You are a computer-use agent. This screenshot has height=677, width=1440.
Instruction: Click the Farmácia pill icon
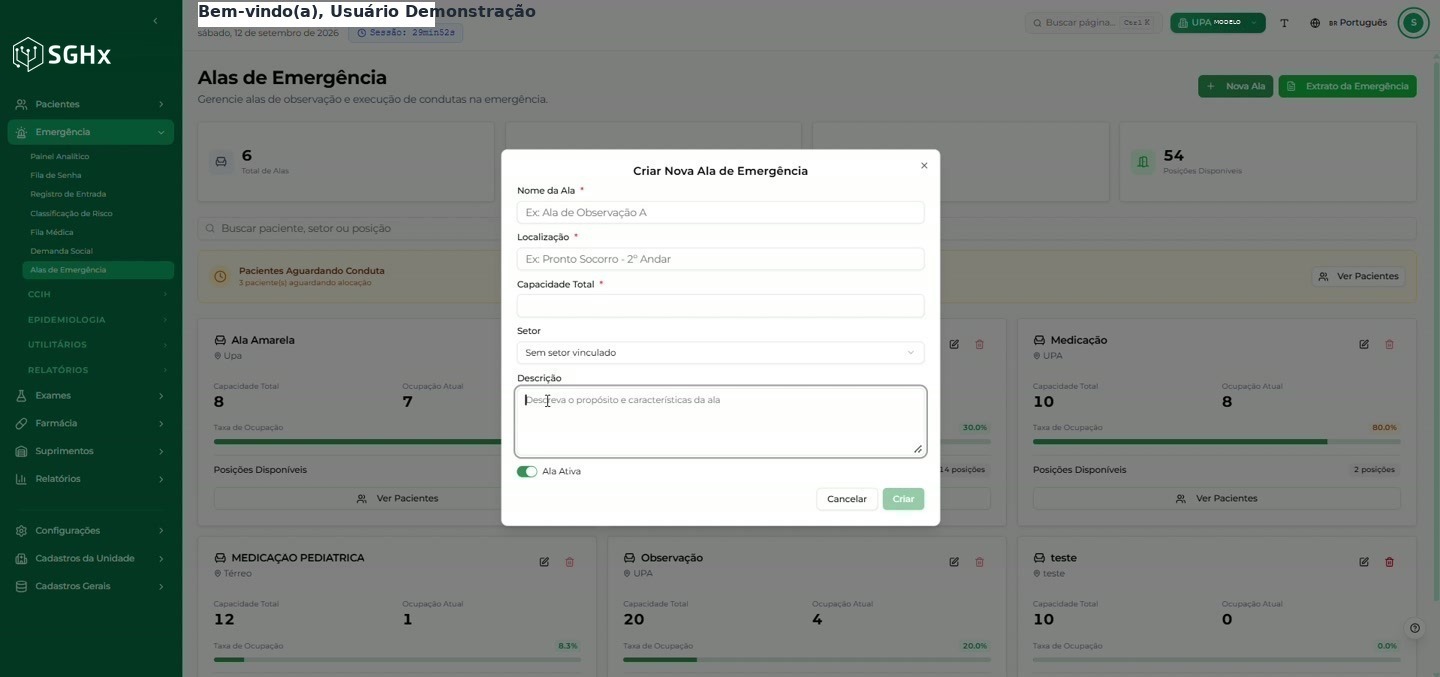coord(21,424)
